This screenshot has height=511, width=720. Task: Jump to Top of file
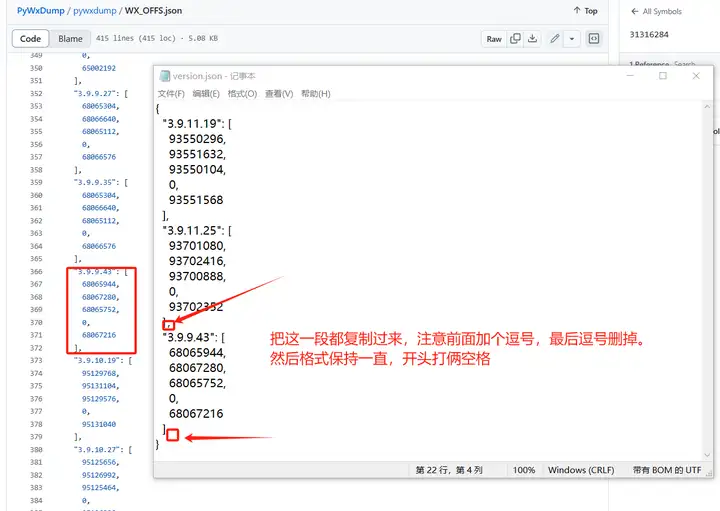(x=585, y=11)
